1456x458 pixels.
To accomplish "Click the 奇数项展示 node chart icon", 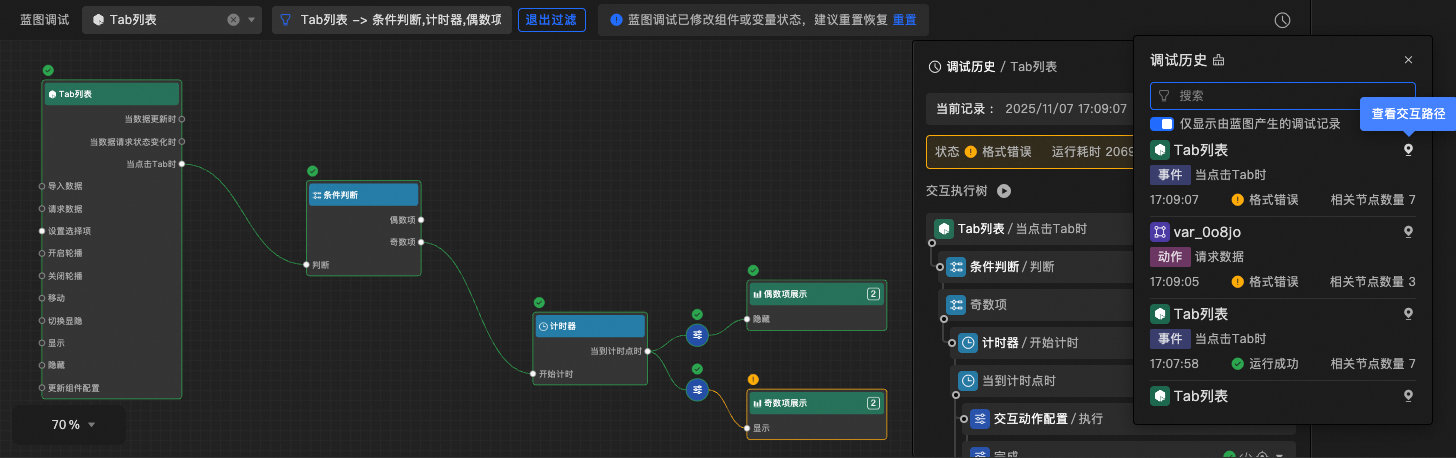I will [758, 403].
